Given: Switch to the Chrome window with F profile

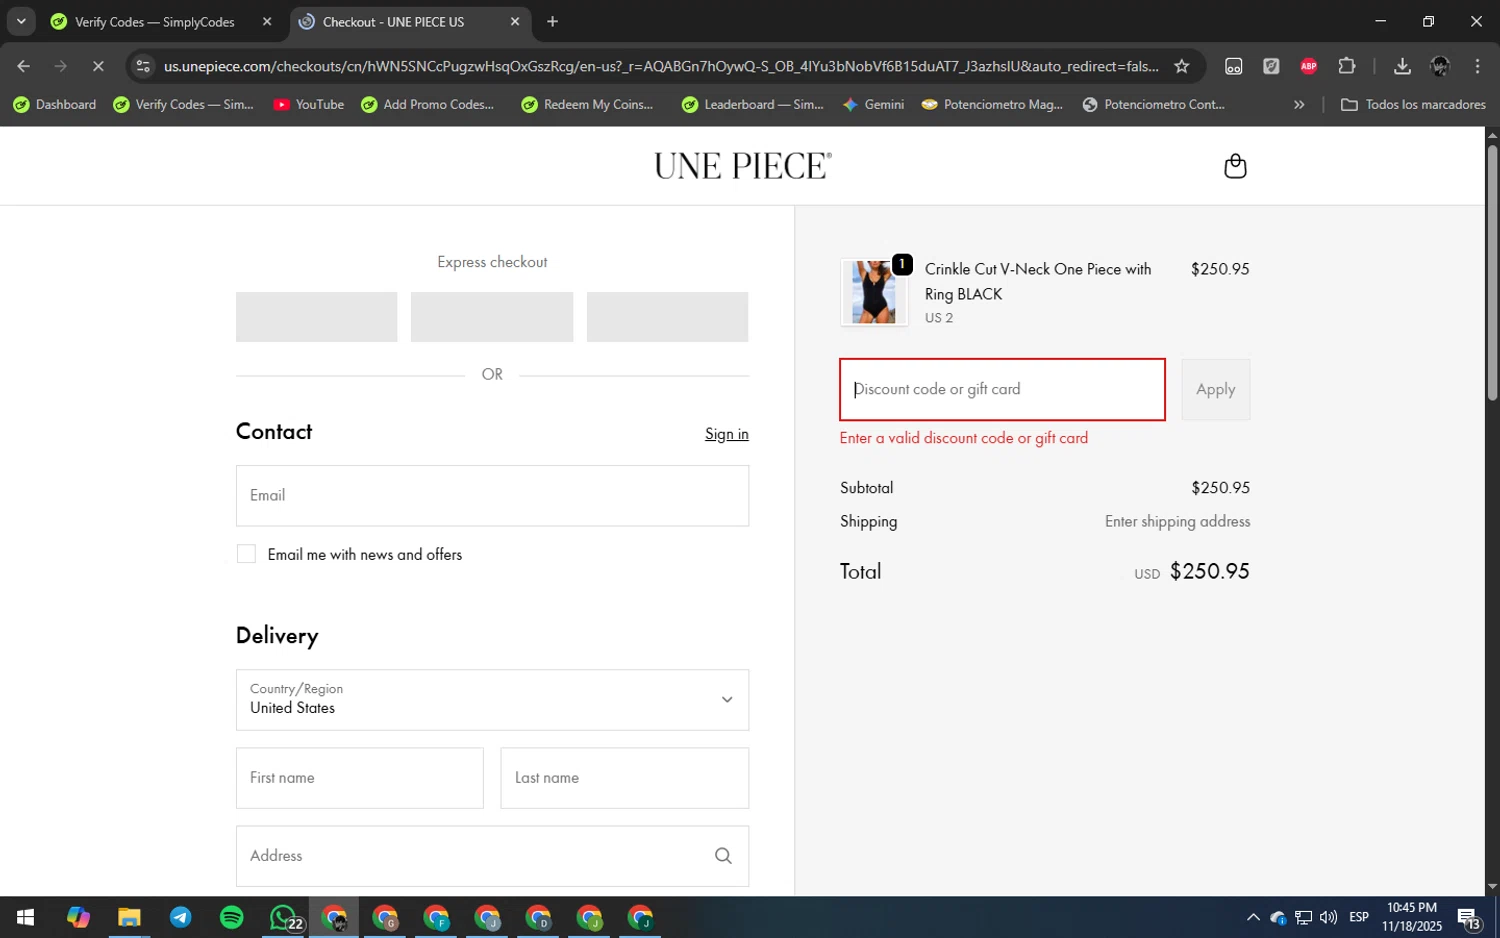Looking at the screenshot, I should point(436,917).
